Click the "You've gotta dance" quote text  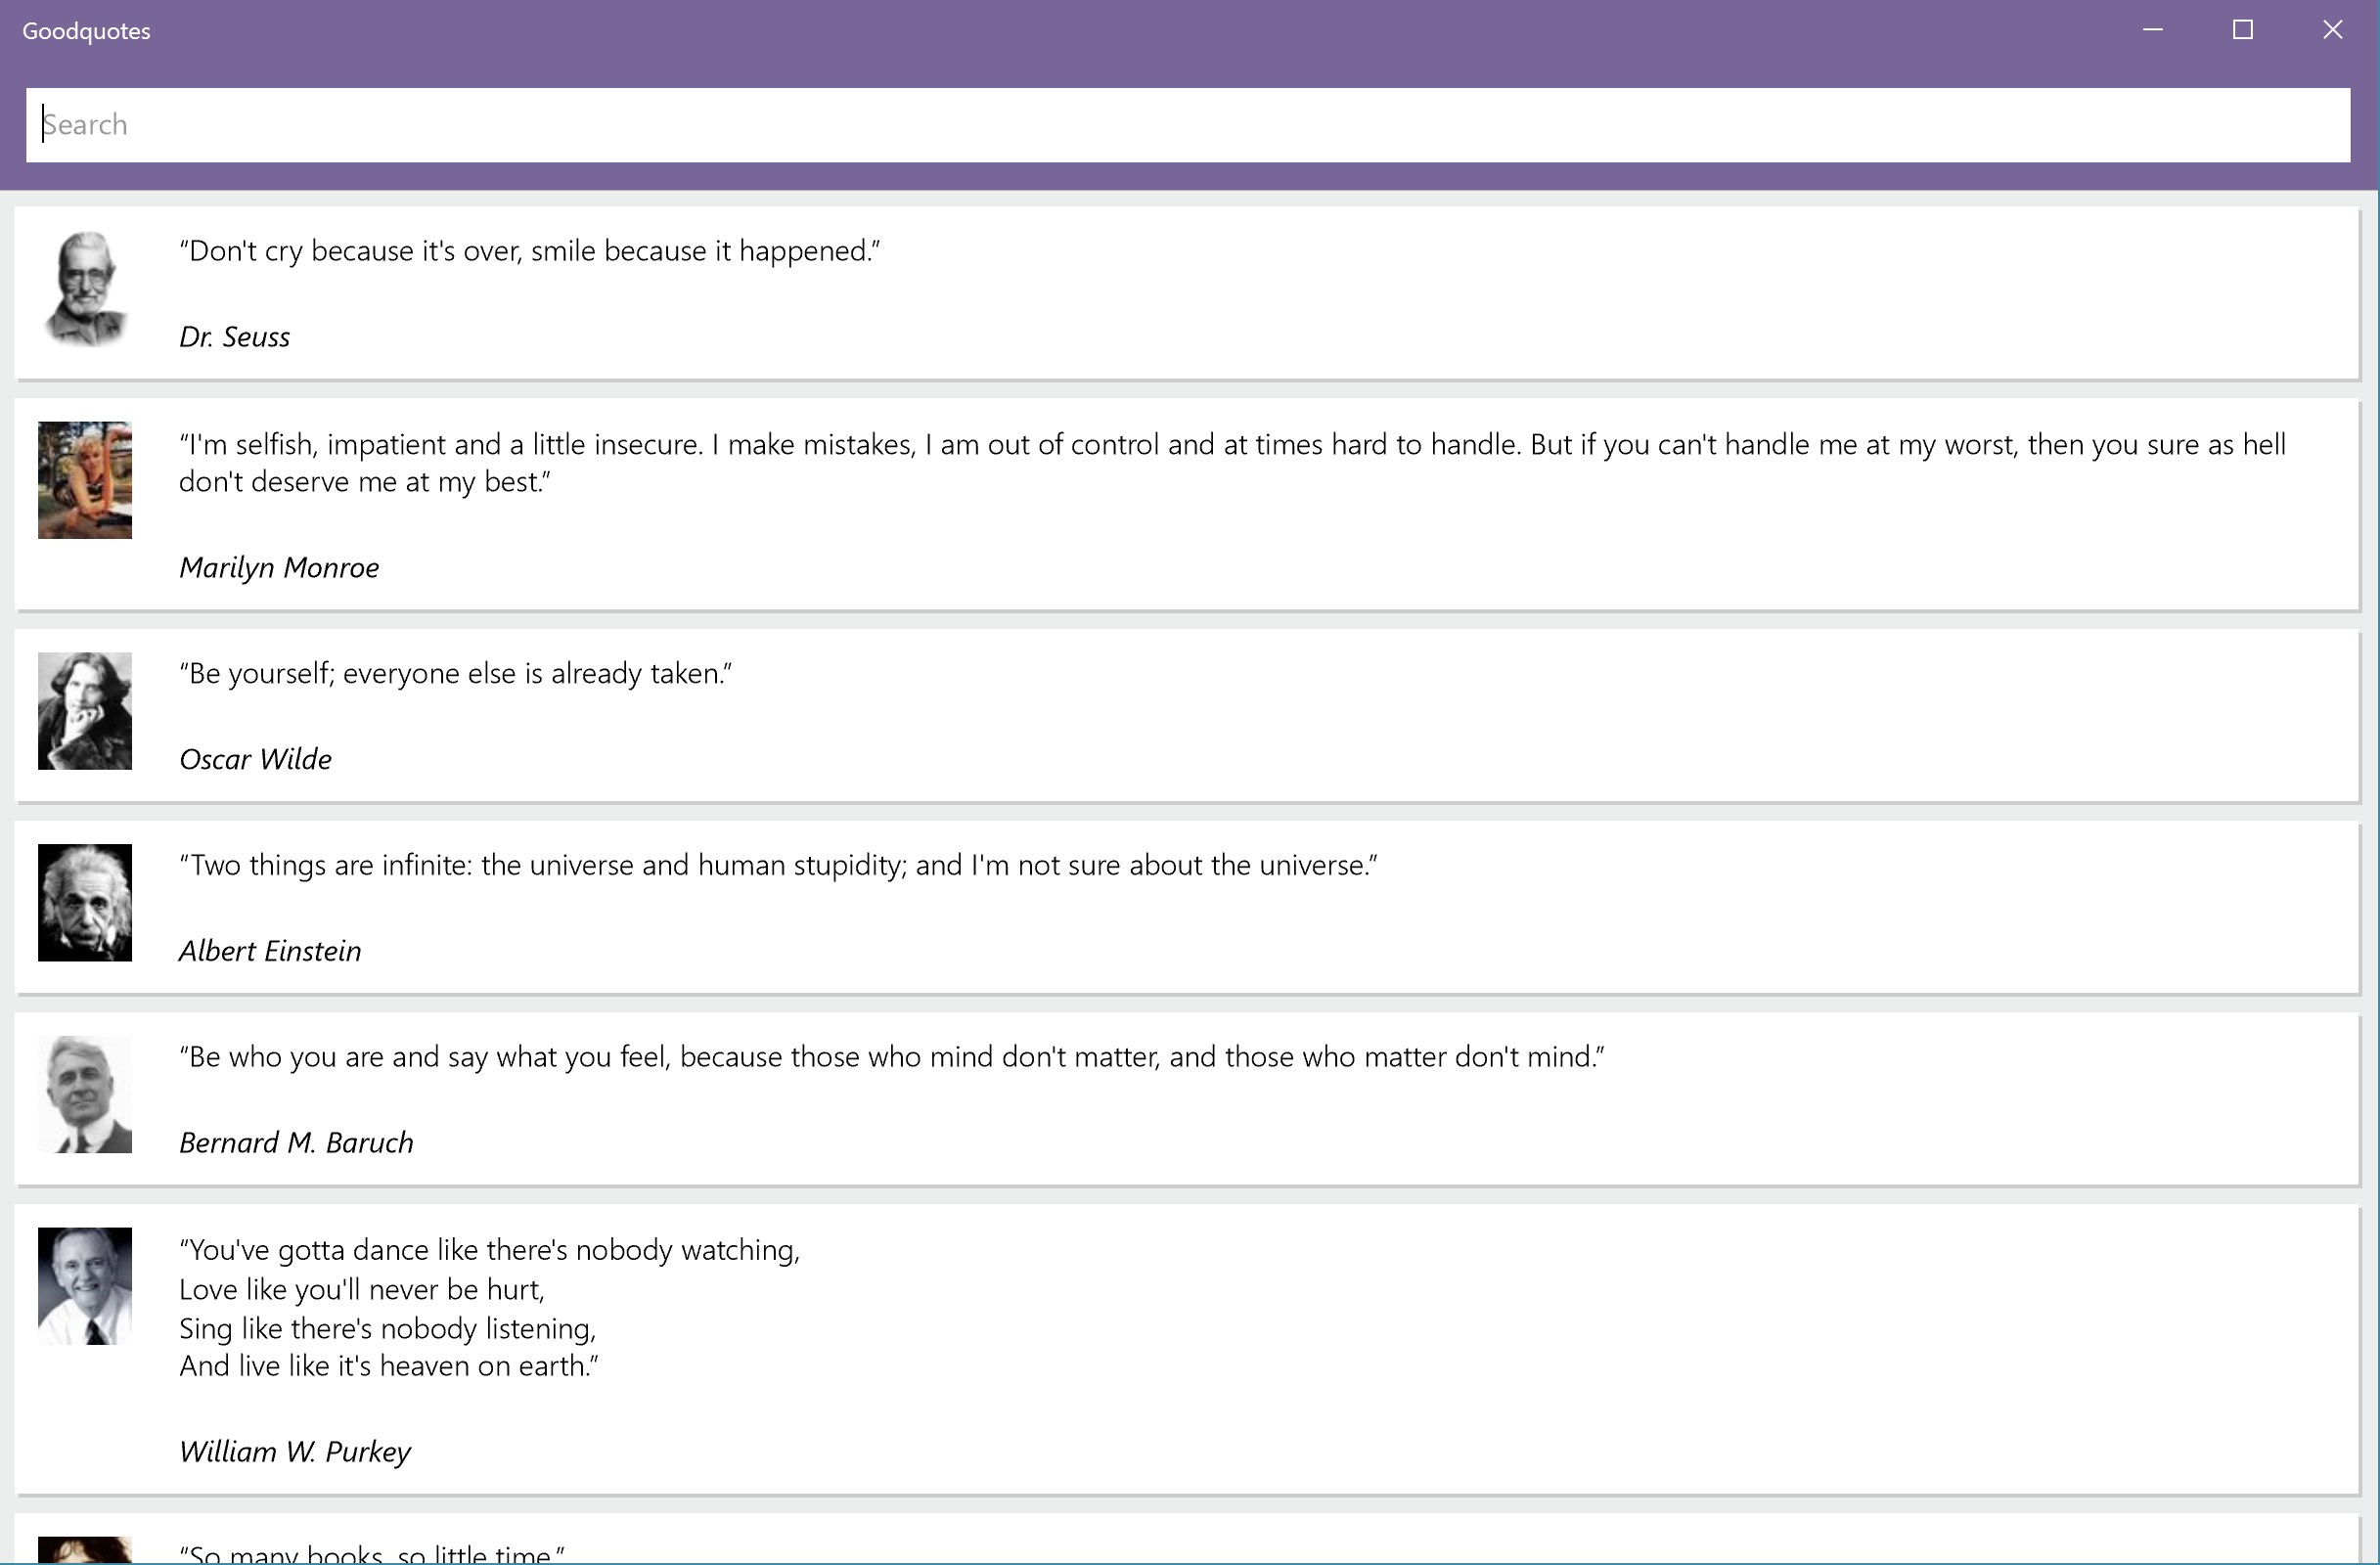click(489, 1308)
